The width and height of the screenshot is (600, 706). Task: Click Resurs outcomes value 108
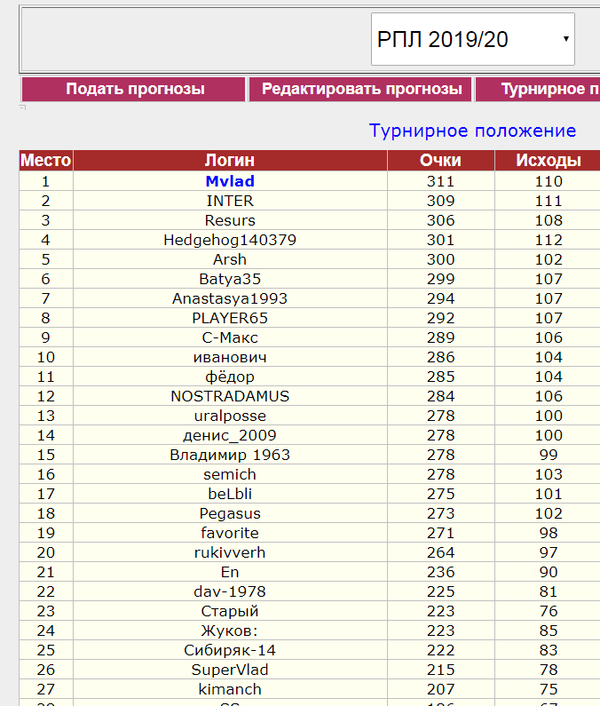tap(549, 220)
